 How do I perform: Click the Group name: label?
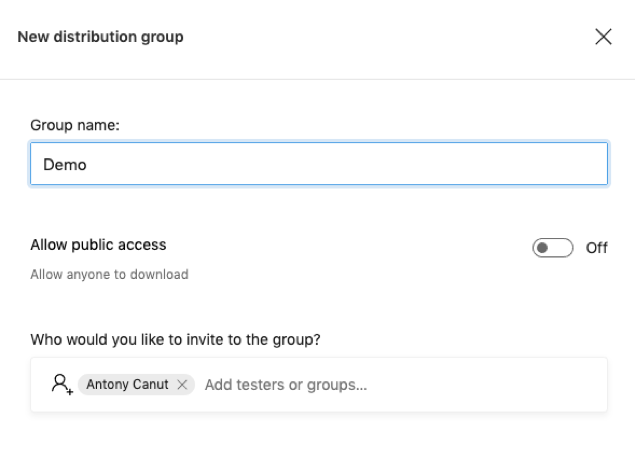point(75,125)
